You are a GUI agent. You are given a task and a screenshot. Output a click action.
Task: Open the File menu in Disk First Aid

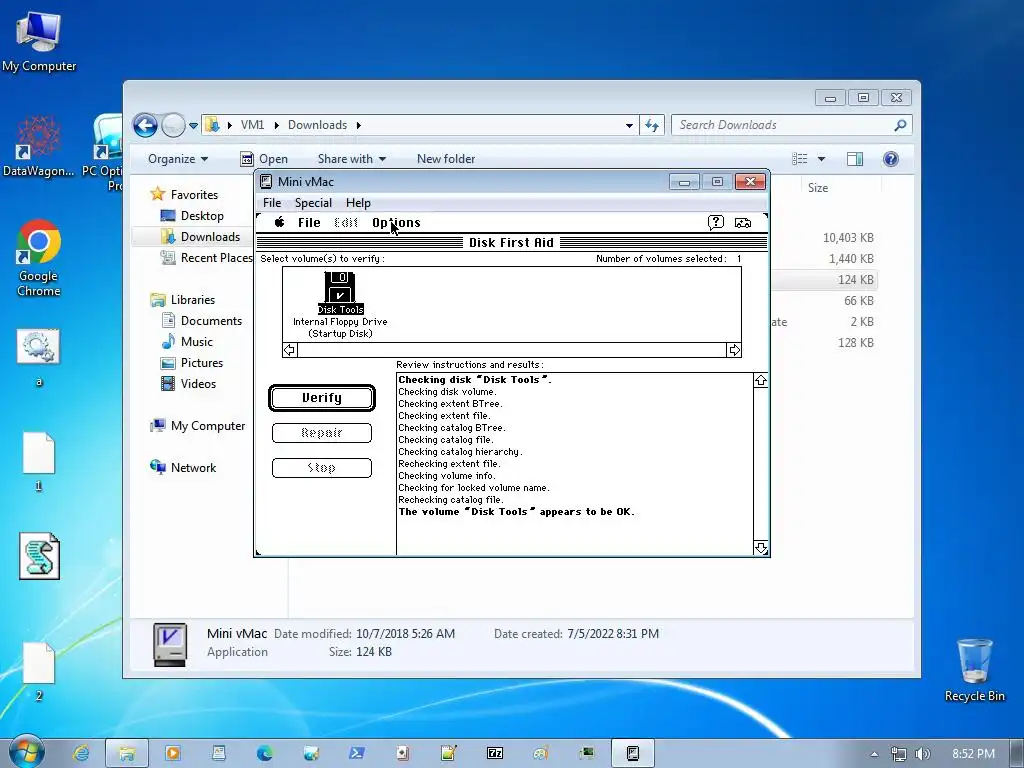click(309, 223)
